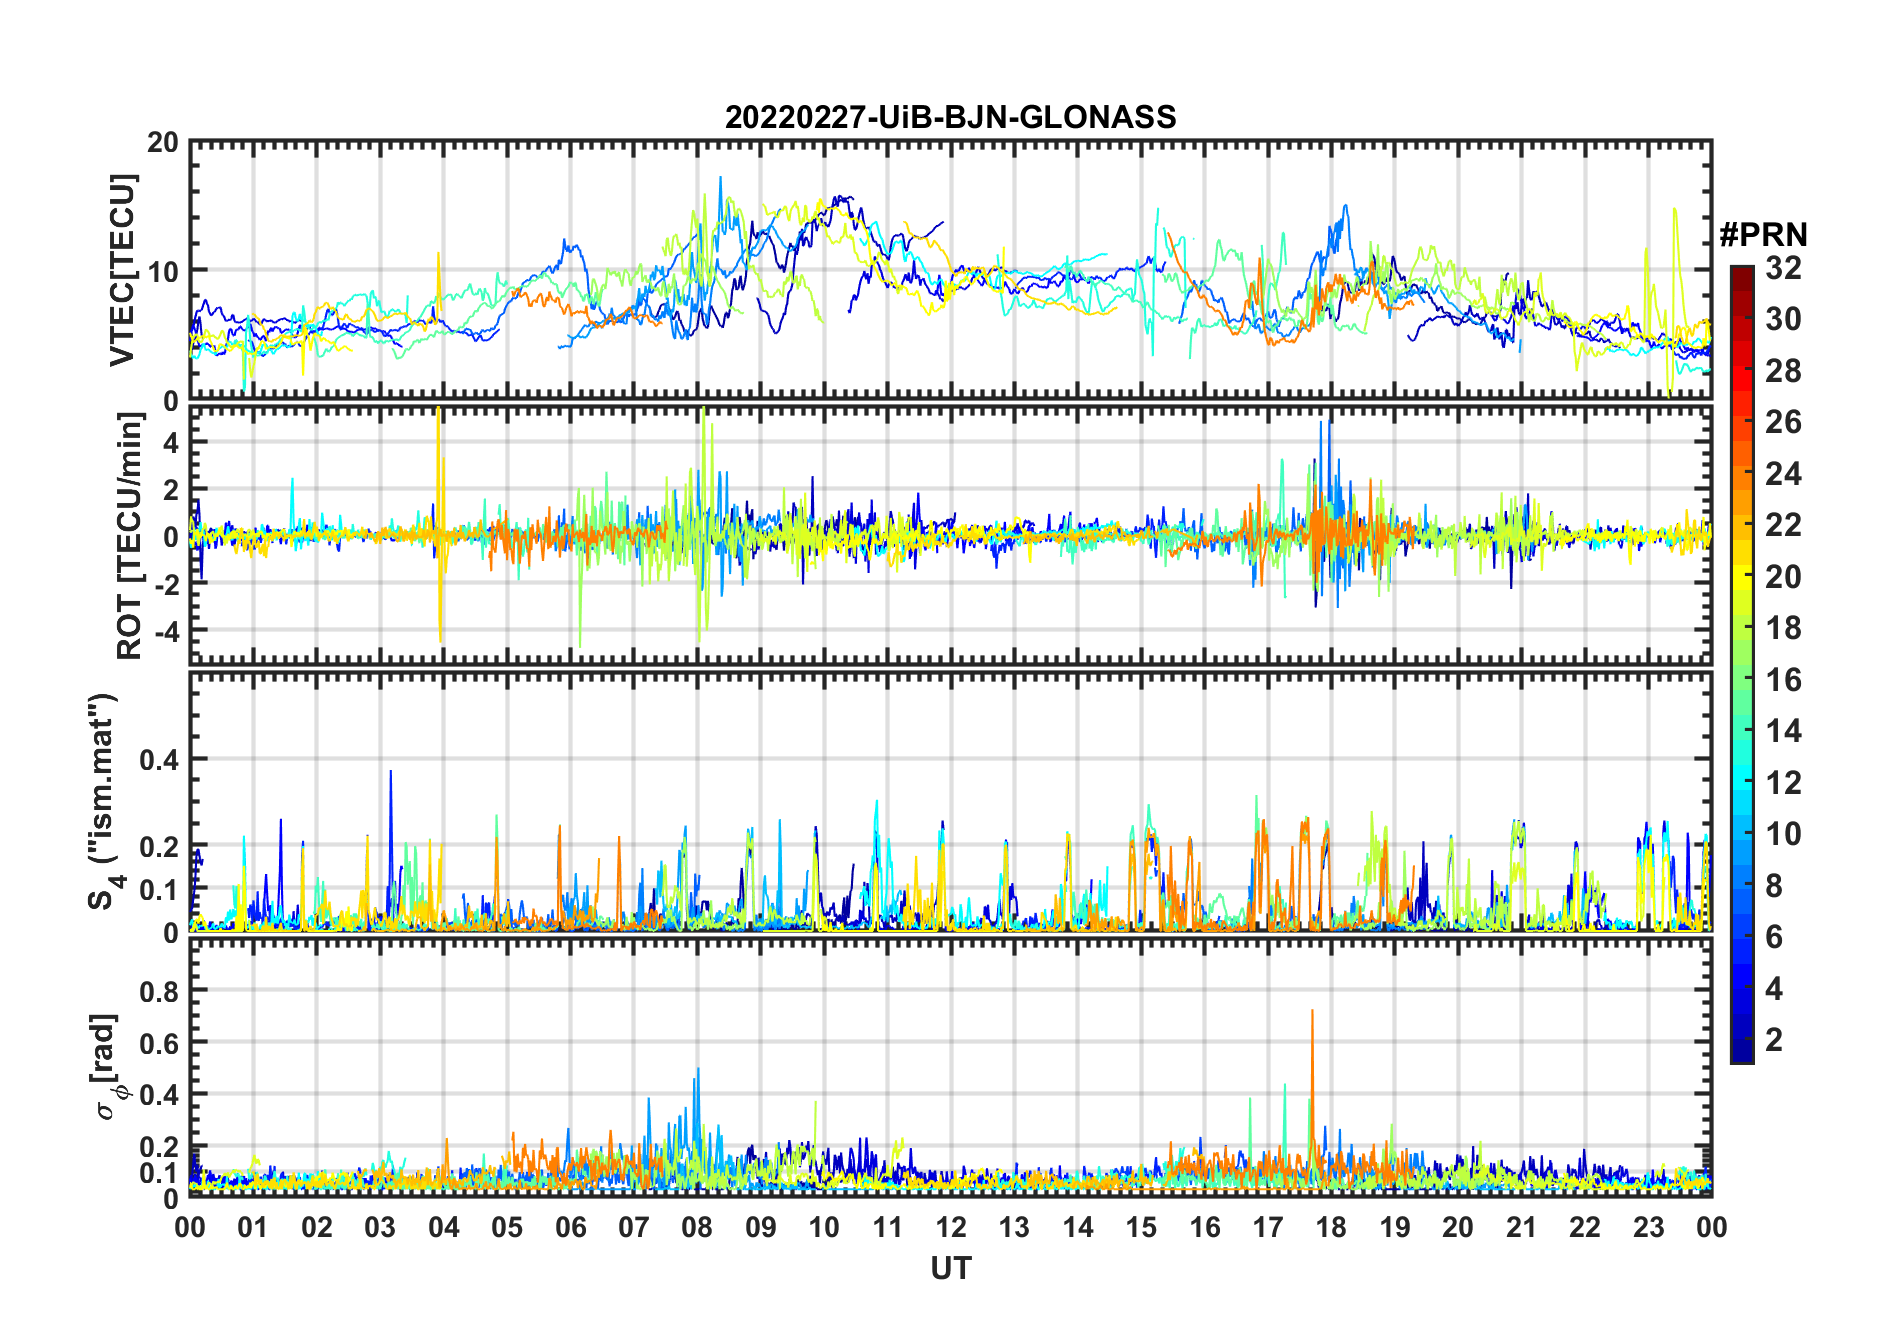Click the PRN colorbar strip
The image size is (1902, 1330).
tap(1741, 664)
